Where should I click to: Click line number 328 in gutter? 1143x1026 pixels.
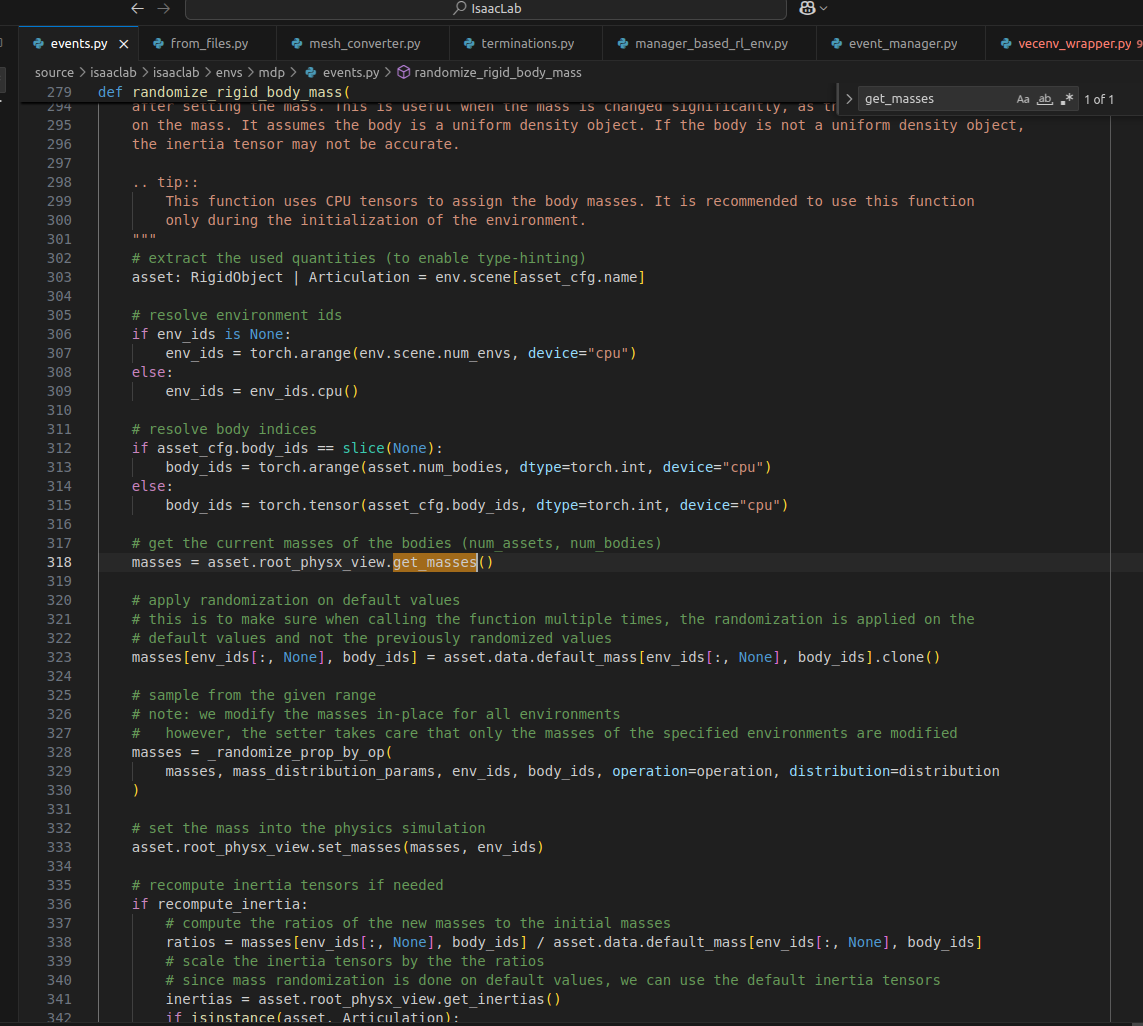point(59,752)
